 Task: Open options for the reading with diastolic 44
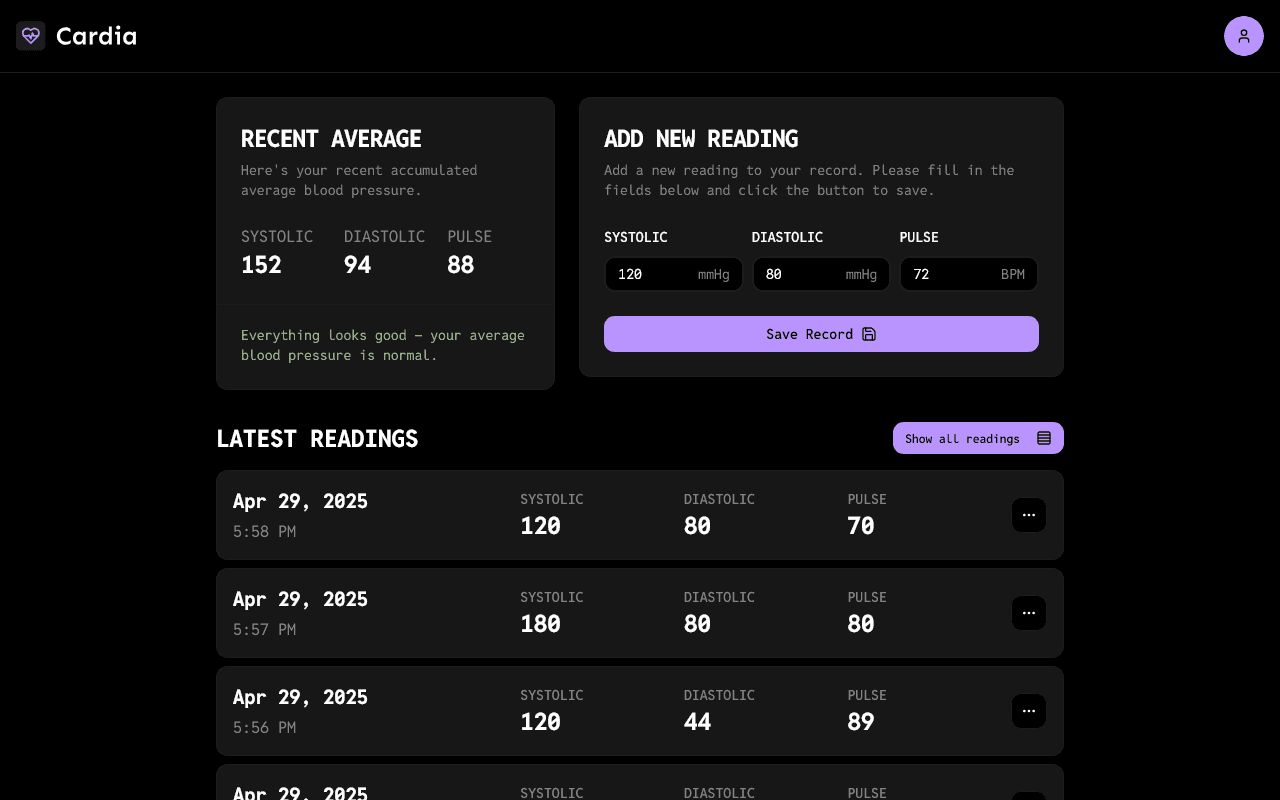pyautogui.click(x=1029, y=710)
